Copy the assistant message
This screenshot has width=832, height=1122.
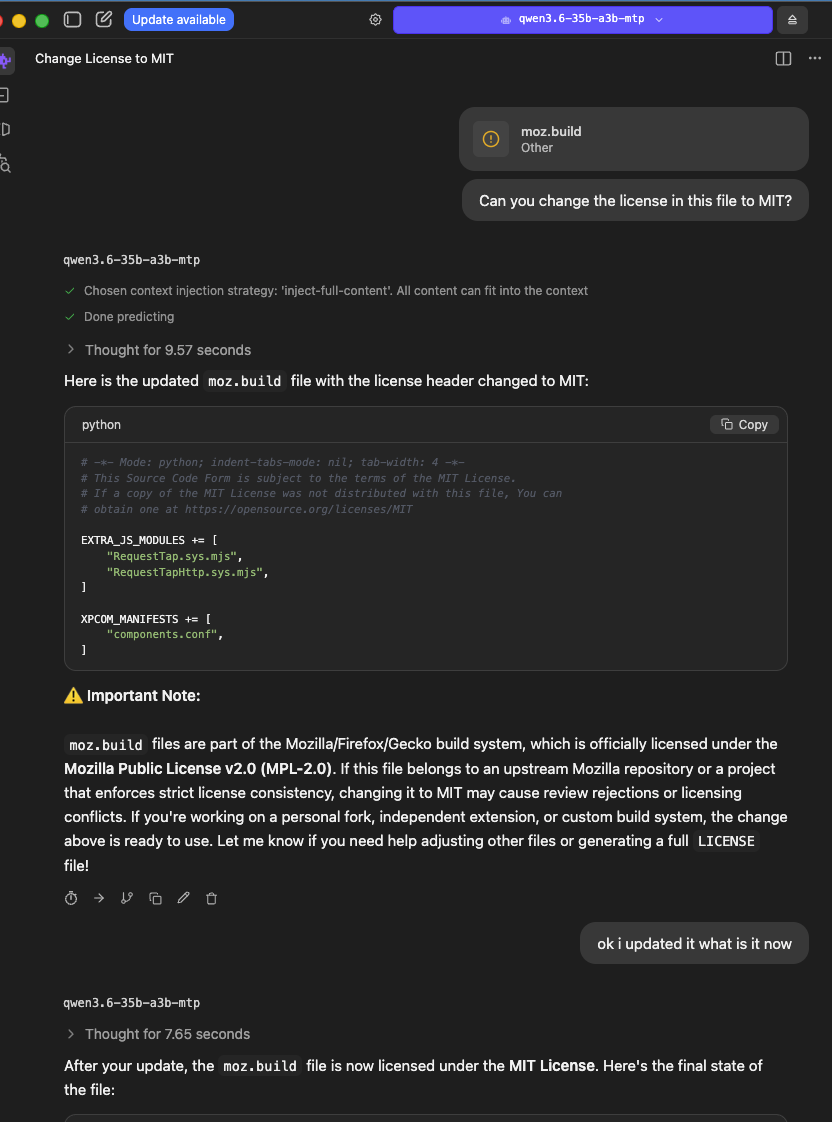coord(155,898)
